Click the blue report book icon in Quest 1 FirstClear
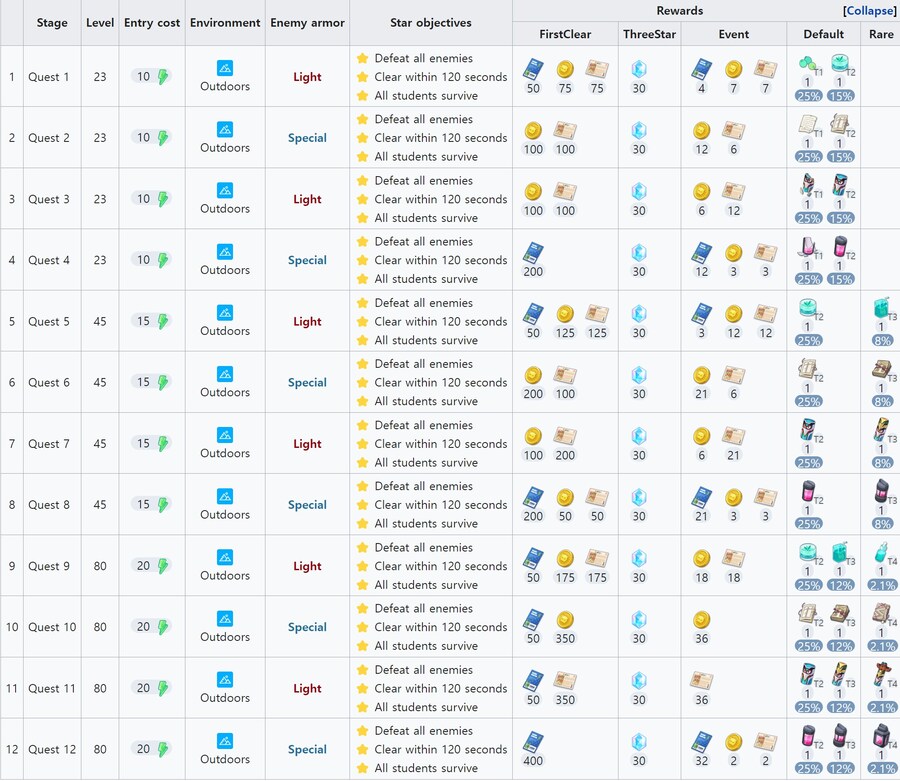 point(533,69)
